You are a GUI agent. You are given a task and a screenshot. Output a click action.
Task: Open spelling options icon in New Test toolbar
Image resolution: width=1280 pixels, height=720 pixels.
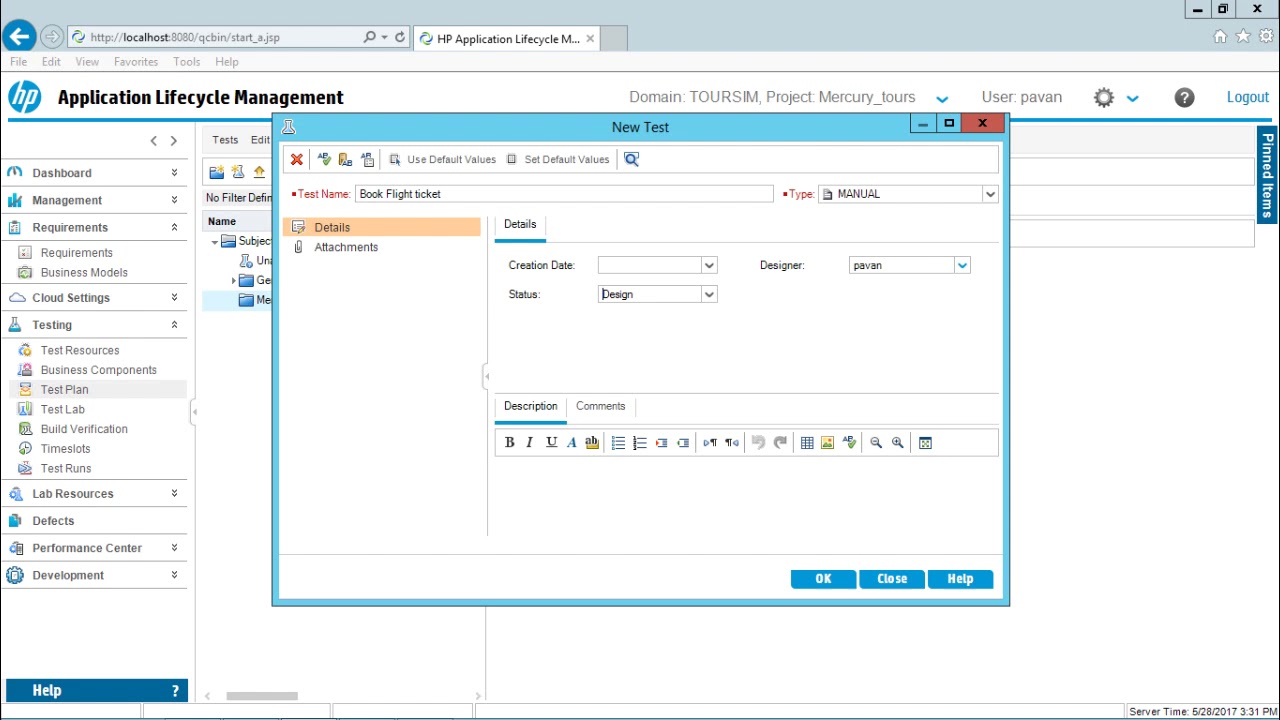click(368, 159)
